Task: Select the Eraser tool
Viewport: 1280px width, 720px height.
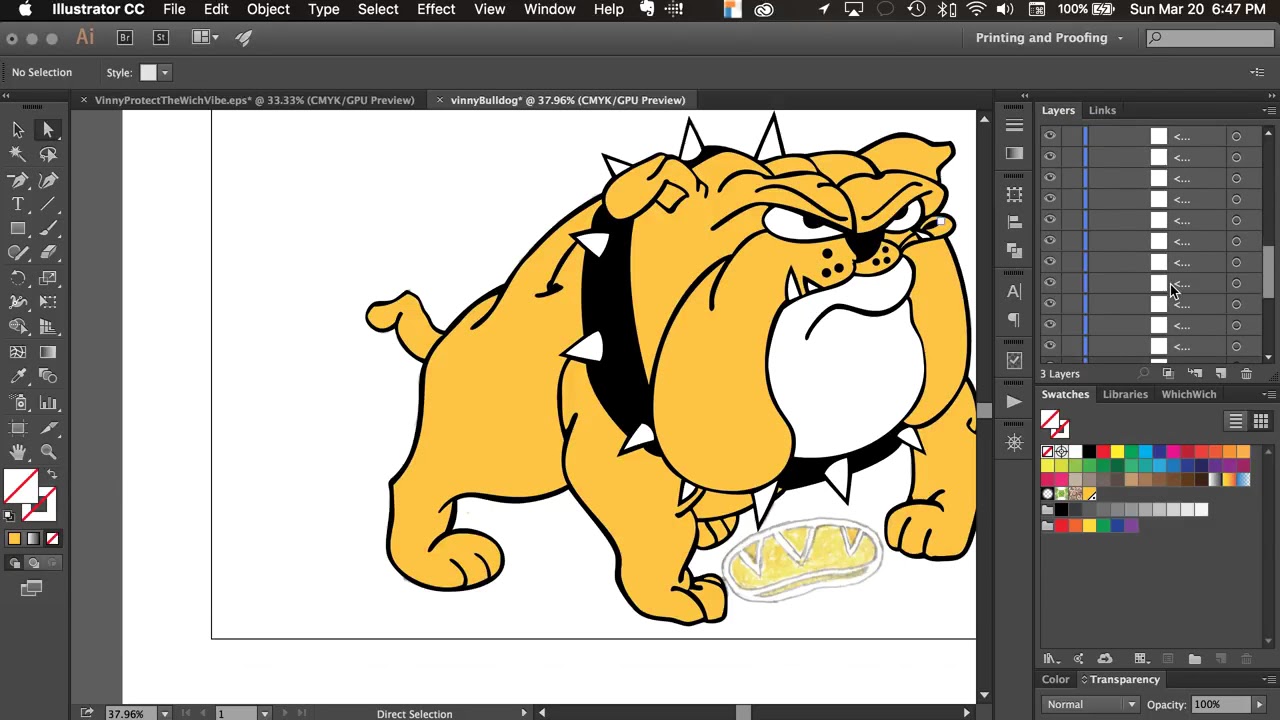Action: pyautogui.click(x=48, y=253)
